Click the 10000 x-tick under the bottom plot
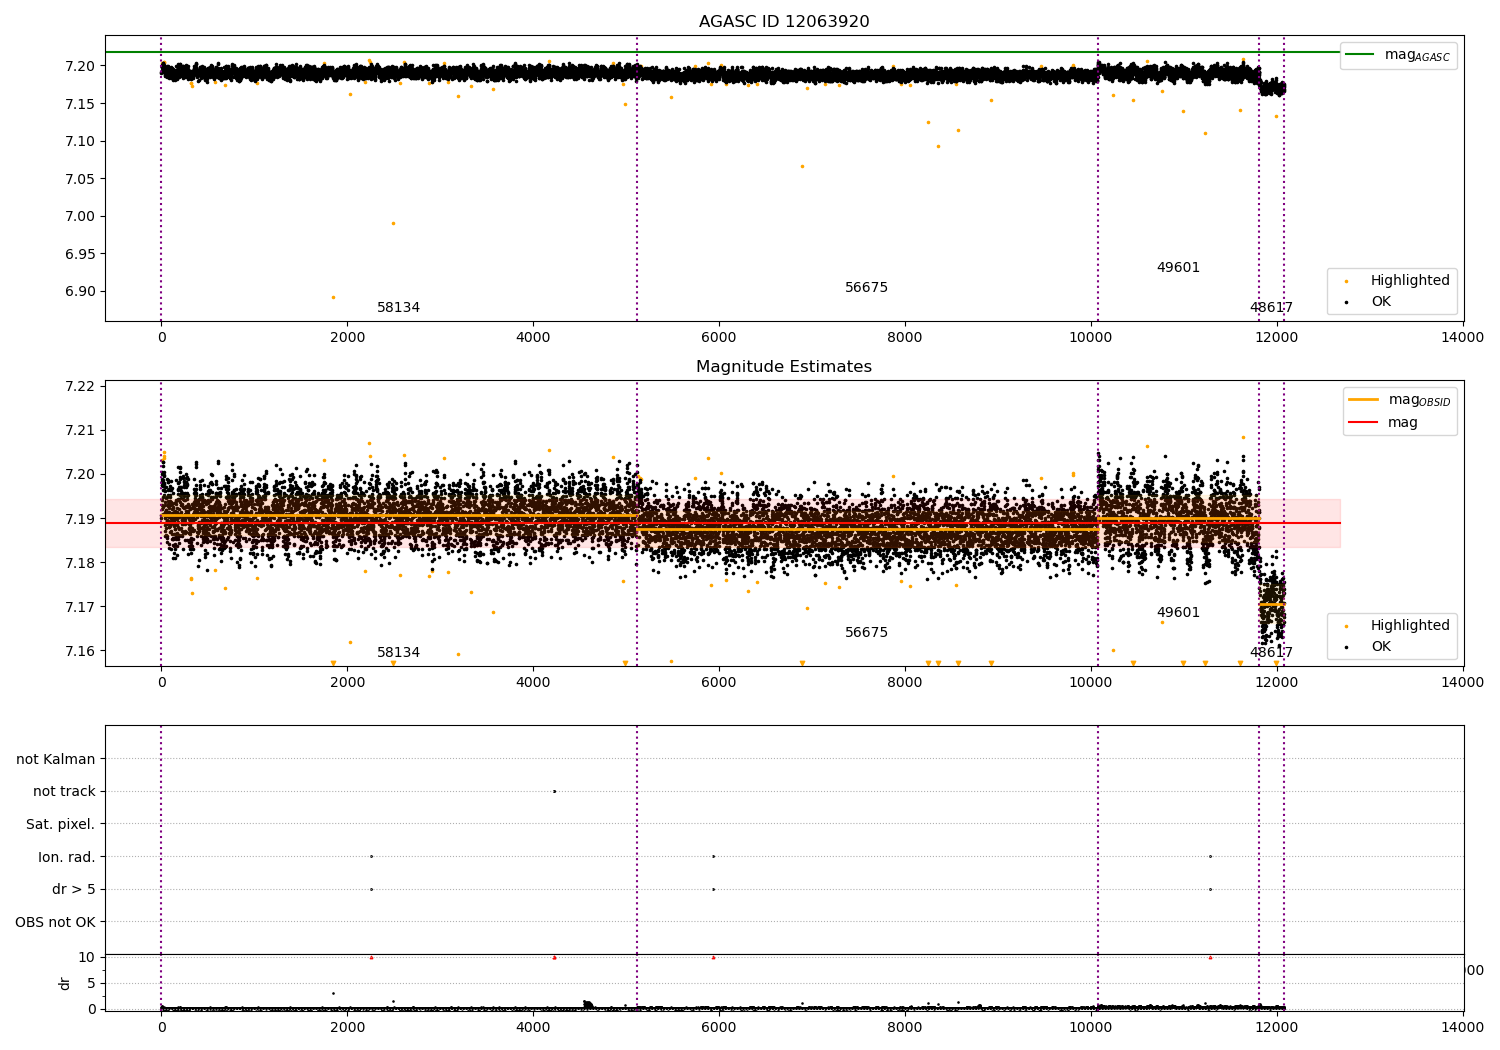 pos(1091,1026)
